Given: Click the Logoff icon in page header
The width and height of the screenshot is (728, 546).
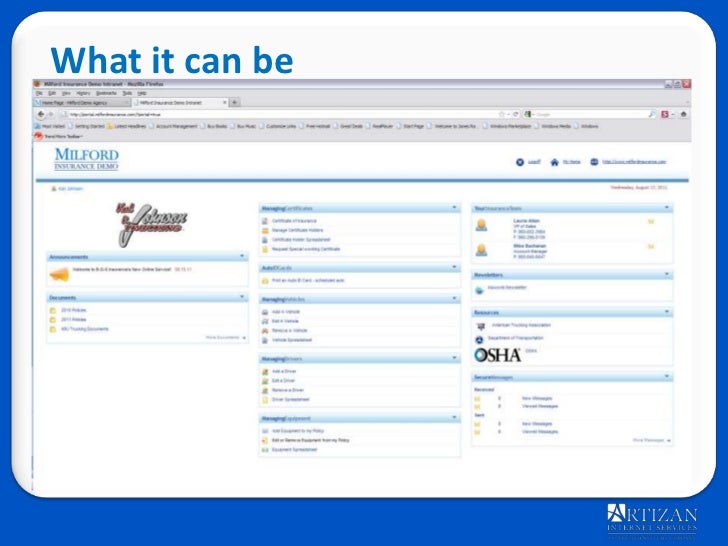Looking at the screenshot, I should (520, 162).
